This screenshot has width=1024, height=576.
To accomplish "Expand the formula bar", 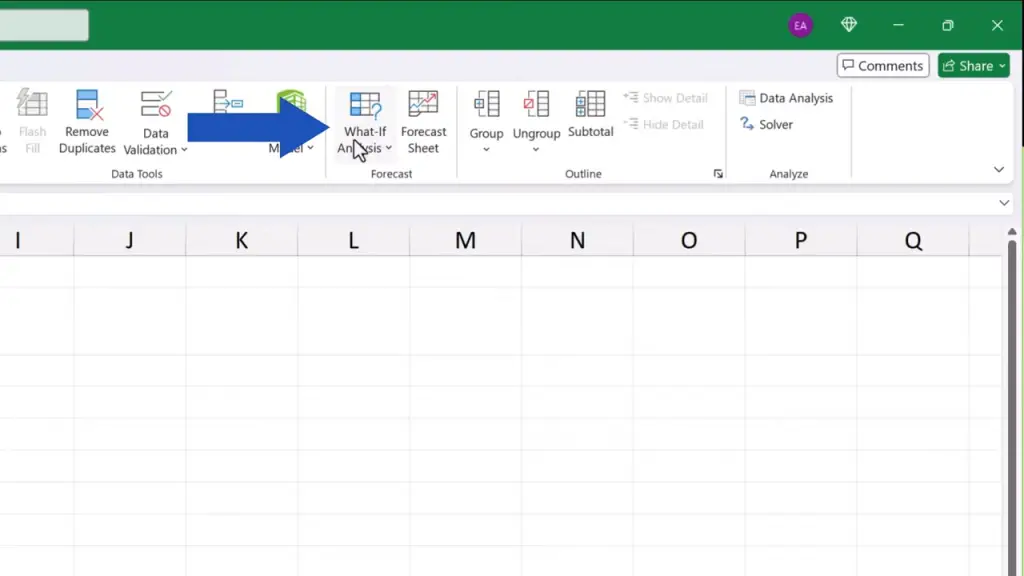I will coord(1004,203).
